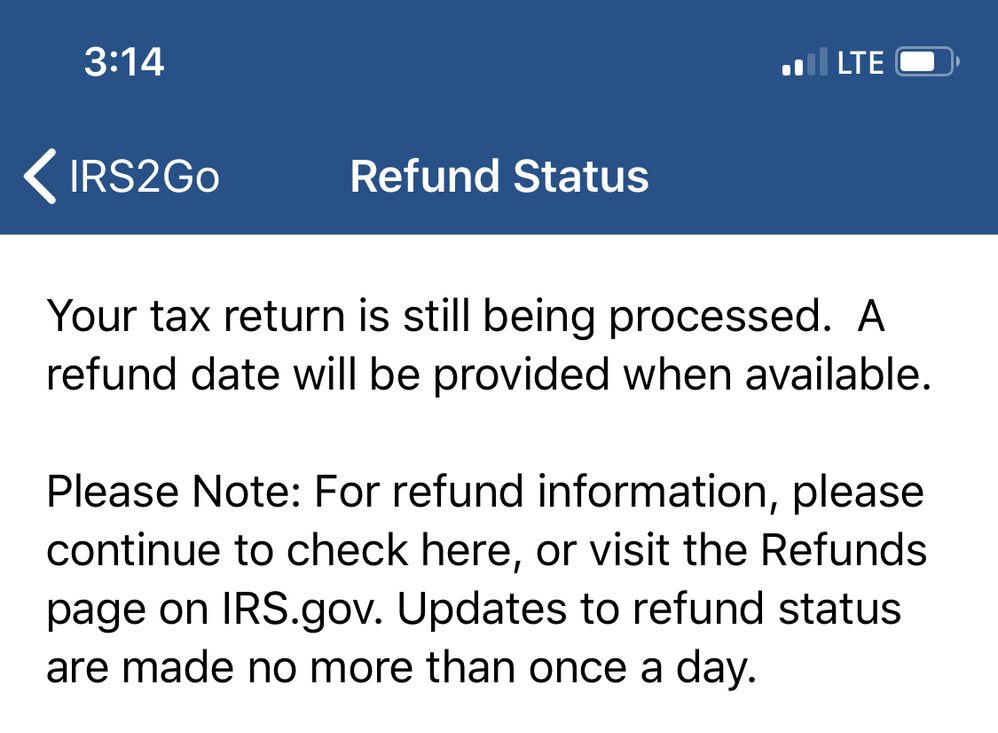Tap the 'refund date will be provided' line
The height and width of the screenshot is (733, 998).
pos(300,374)
